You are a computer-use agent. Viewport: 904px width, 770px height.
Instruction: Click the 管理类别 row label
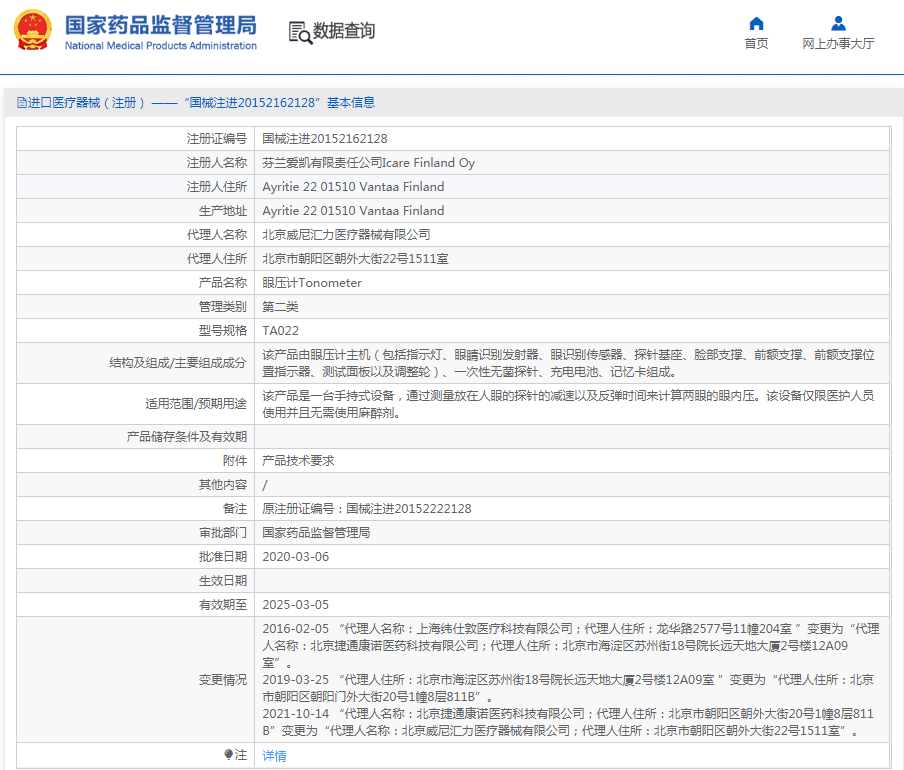click(x=223, y=307)
